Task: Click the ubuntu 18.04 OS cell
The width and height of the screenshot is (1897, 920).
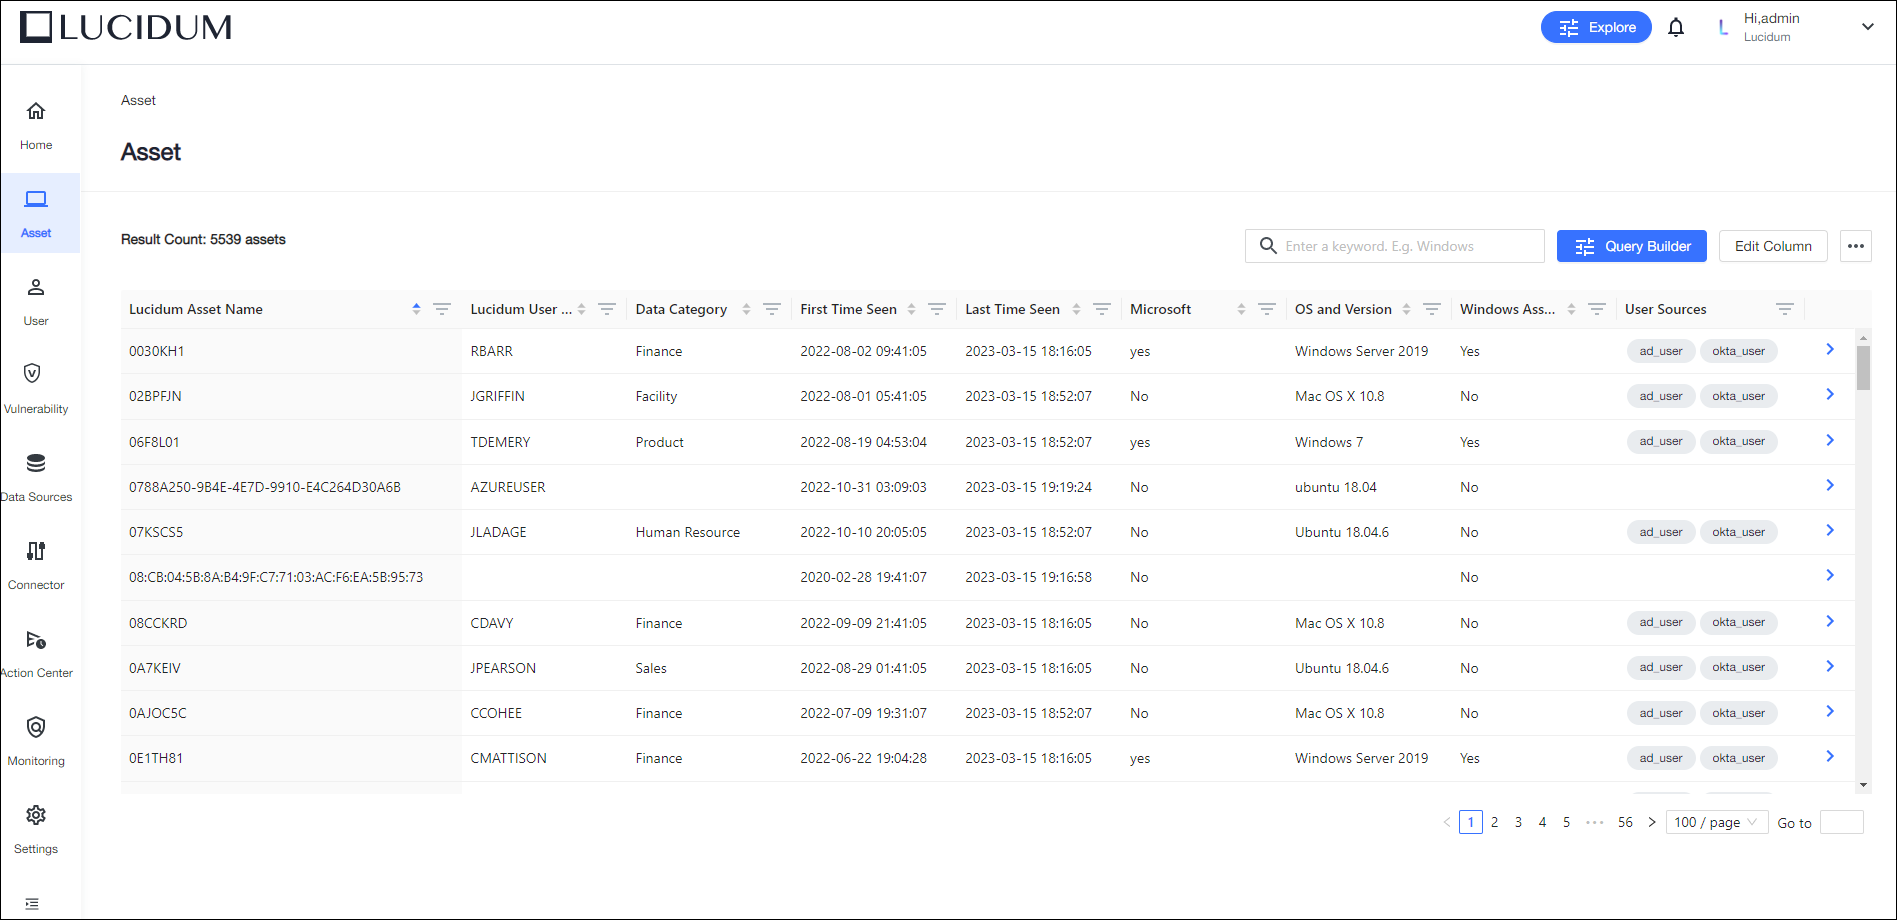Action: [x=1335, y=487]
